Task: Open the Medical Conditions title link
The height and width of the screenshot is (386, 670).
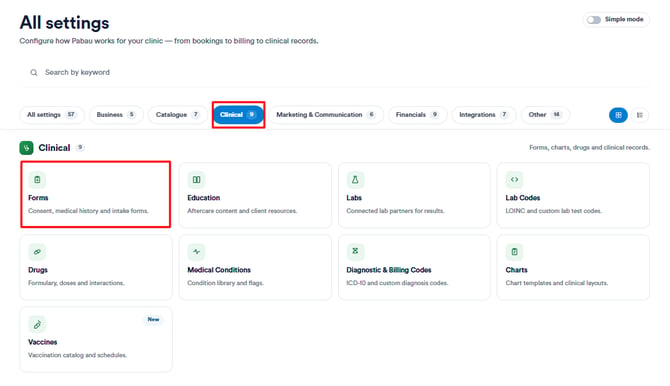Action: (219, 270)
